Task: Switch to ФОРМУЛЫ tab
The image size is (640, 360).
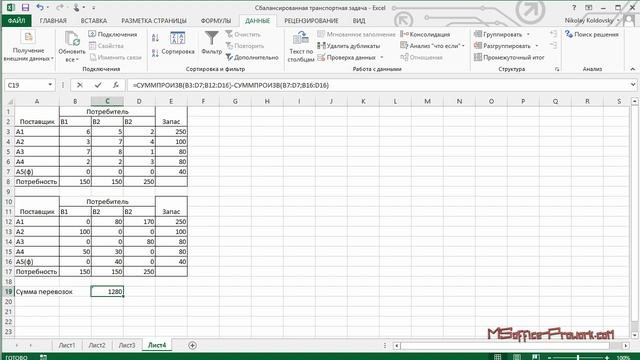Action: pos(216,20)
